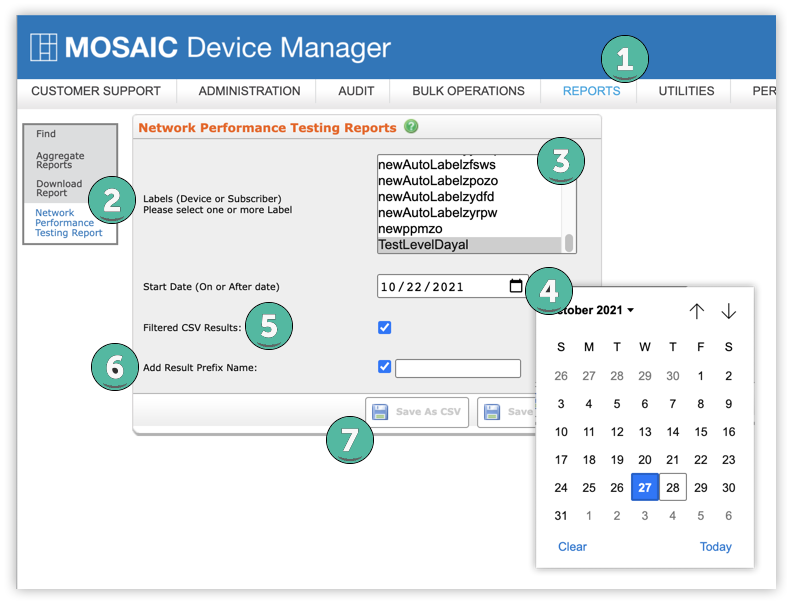Screen dimensions: 787x605
Task: Select label TestLevelDayal
Action: (x=469, y=245)
